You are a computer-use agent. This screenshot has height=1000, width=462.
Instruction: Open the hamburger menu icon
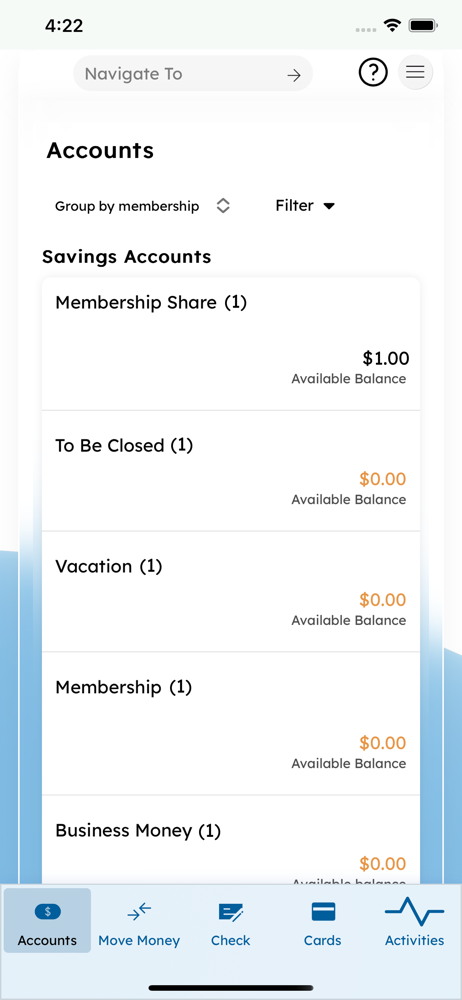click(415, 73)
